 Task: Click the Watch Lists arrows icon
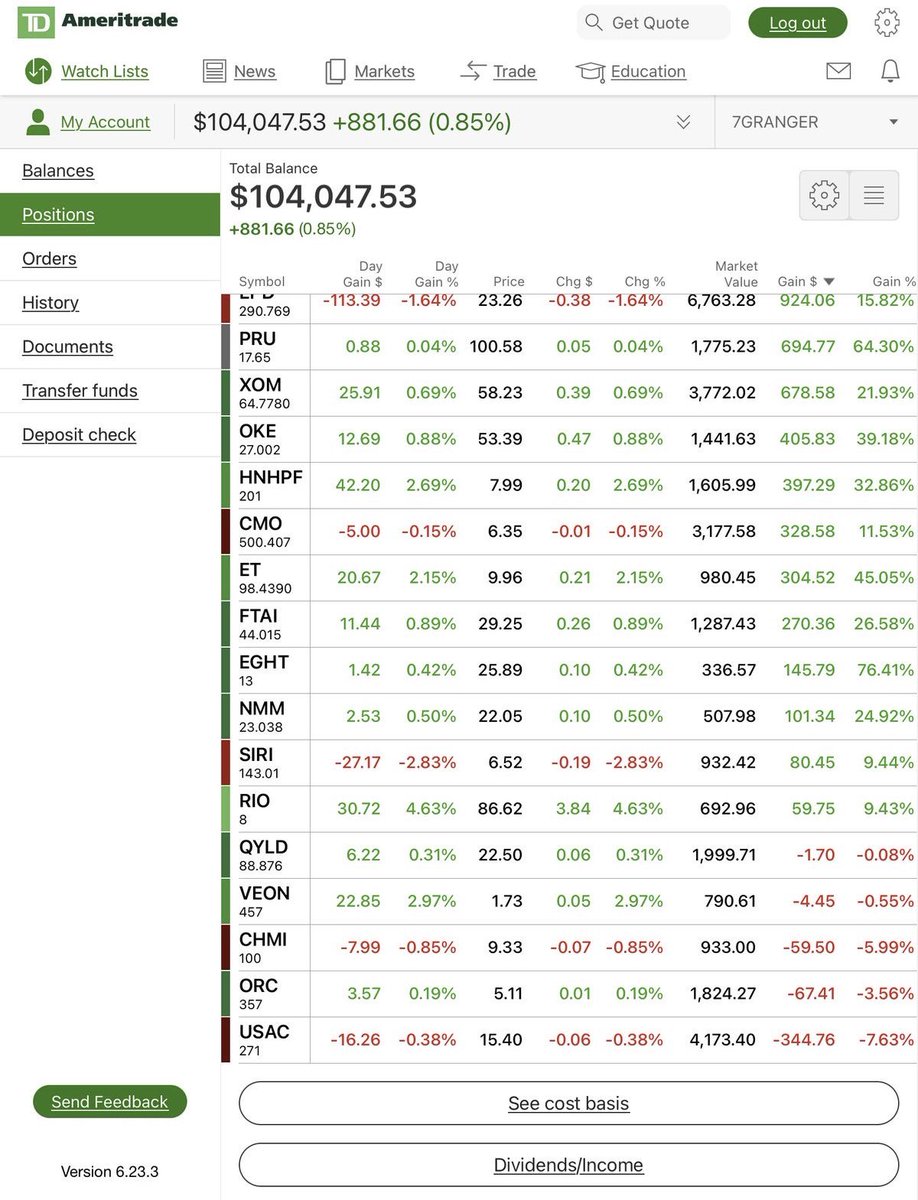click(x=38, y=71)
